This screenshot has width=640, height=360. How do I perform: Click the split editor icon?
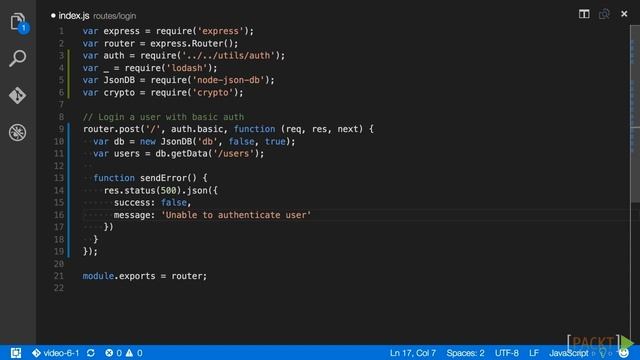coord(584,14)
